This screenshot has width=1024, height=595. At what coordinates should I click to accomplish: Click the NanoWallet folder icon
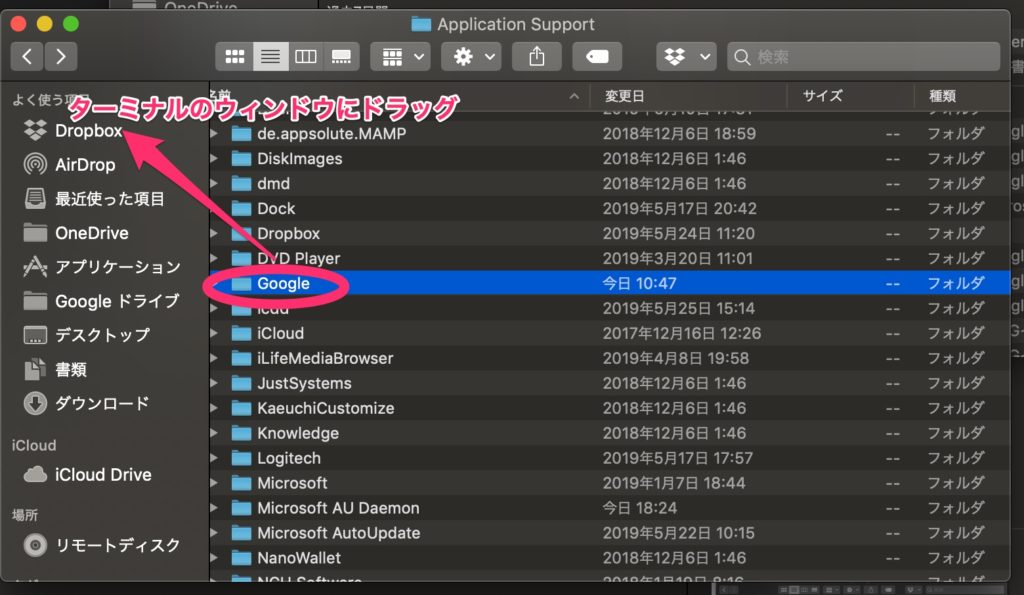point(242,558)
